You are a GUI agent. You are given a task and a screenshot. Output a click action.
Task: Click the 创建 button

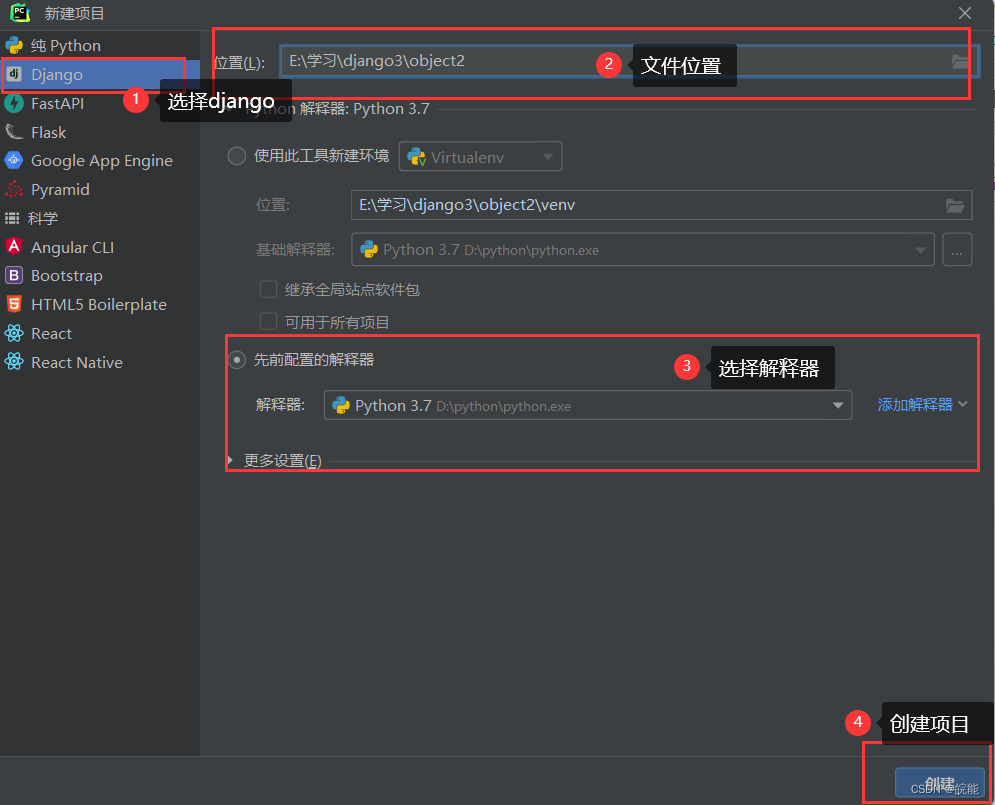click(x=940, y=783)
